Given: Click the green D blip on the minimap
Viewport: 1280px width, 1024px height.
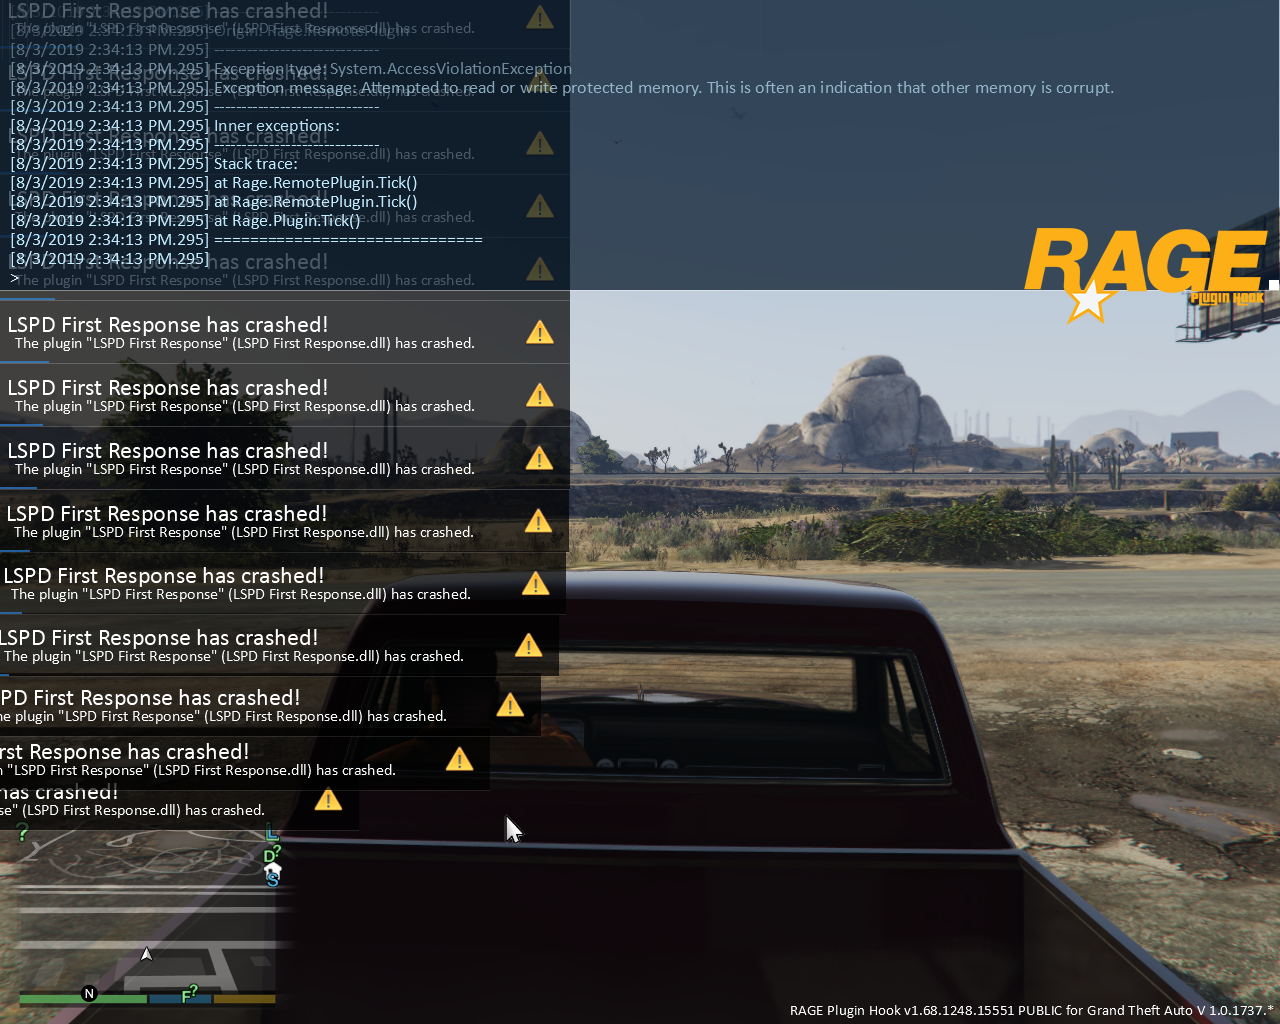Looking at the screenshot, I should [x=271, y=854].
